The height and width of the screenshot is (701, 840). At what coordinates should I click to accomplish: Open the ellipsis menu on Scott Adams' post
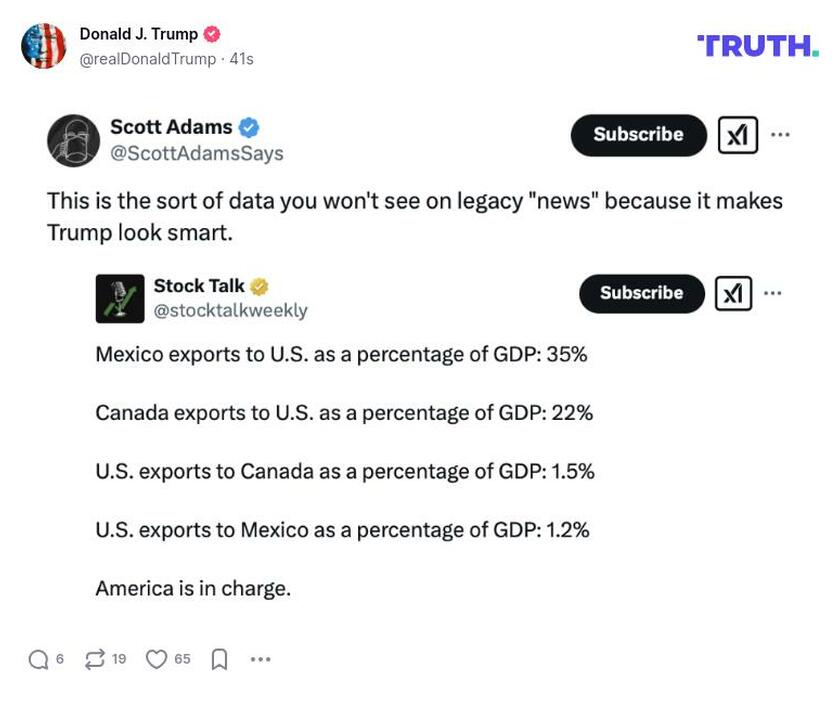pos(779,132)
